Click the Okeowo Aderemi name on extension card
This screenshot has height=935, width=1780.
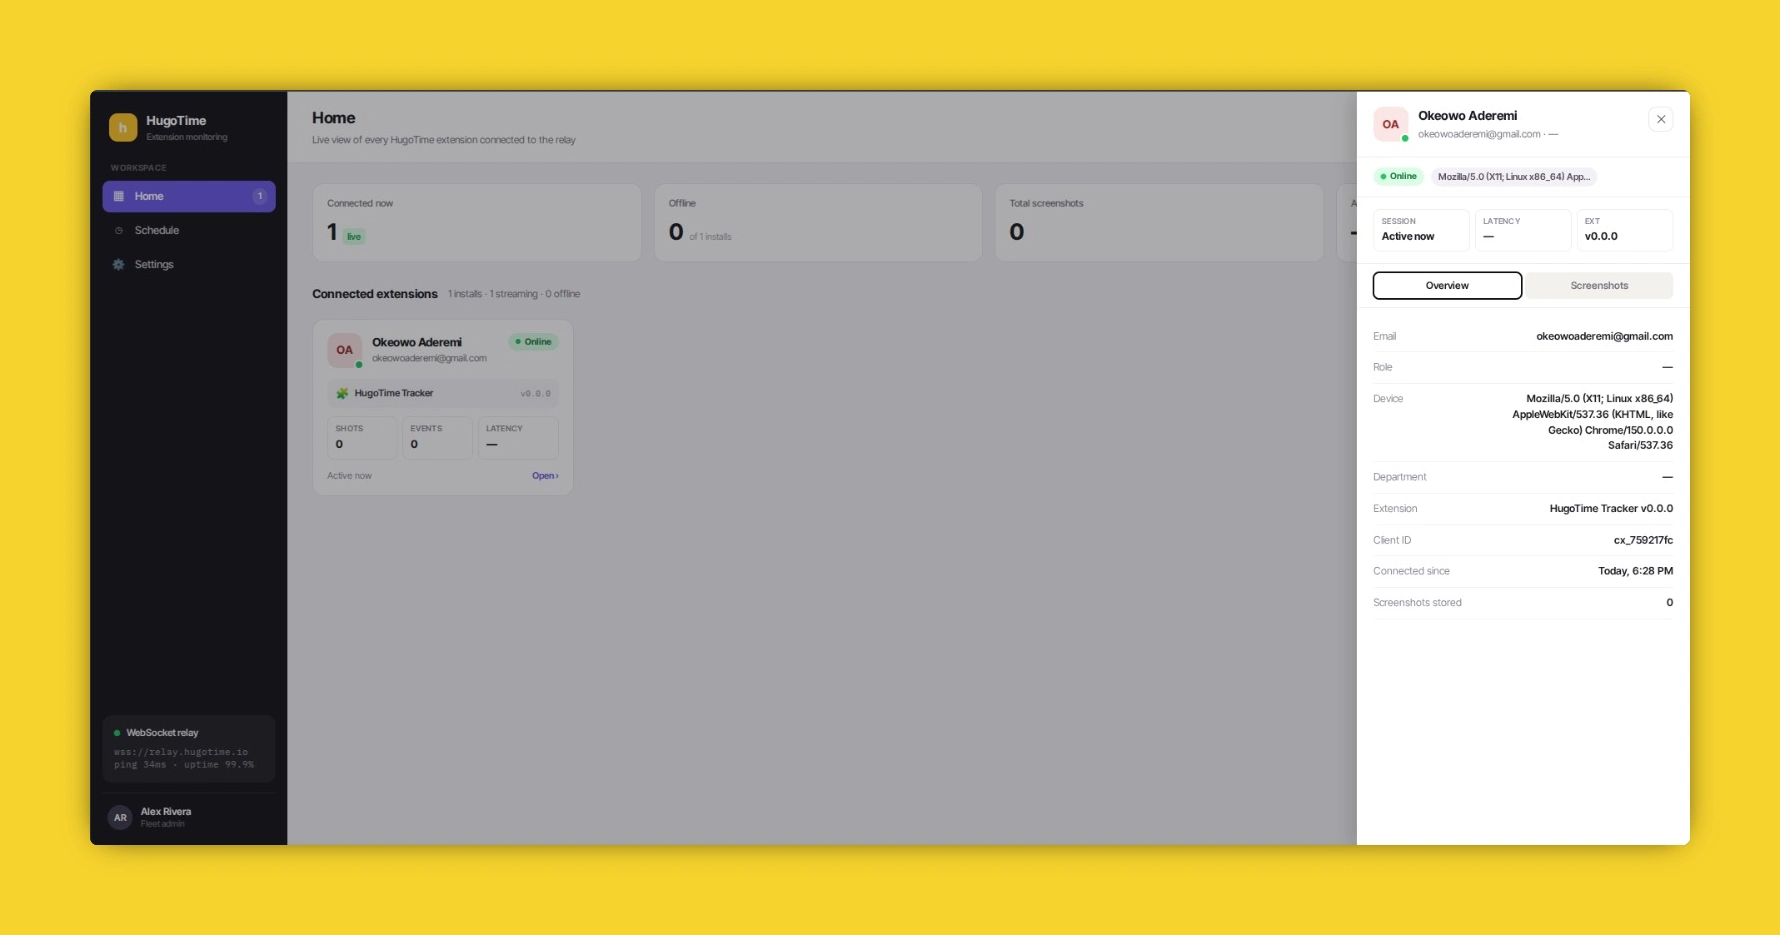click(417, 342)
